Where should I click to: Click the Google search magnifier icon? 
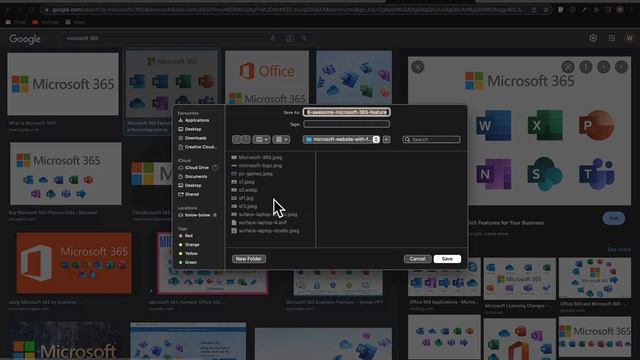click(x=304, y=38)
